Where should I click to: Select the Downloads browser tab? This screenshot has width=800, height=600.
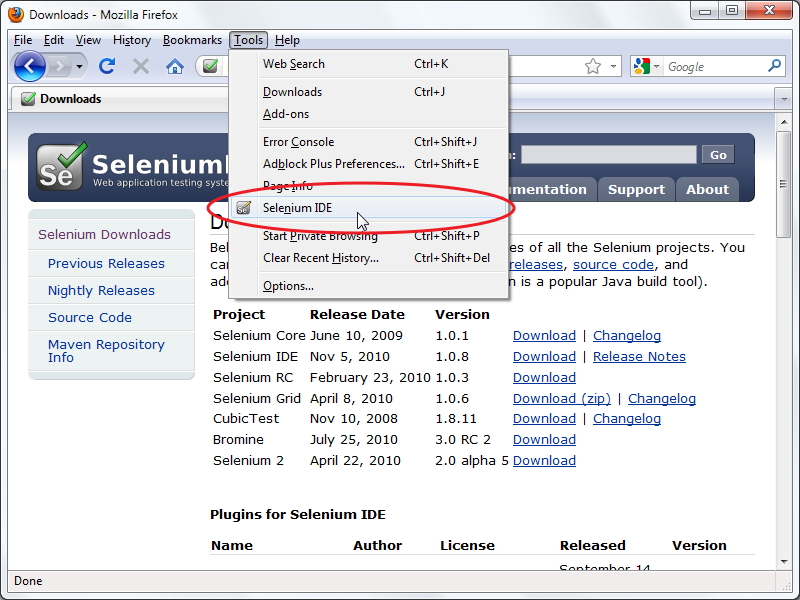[119, 99]
